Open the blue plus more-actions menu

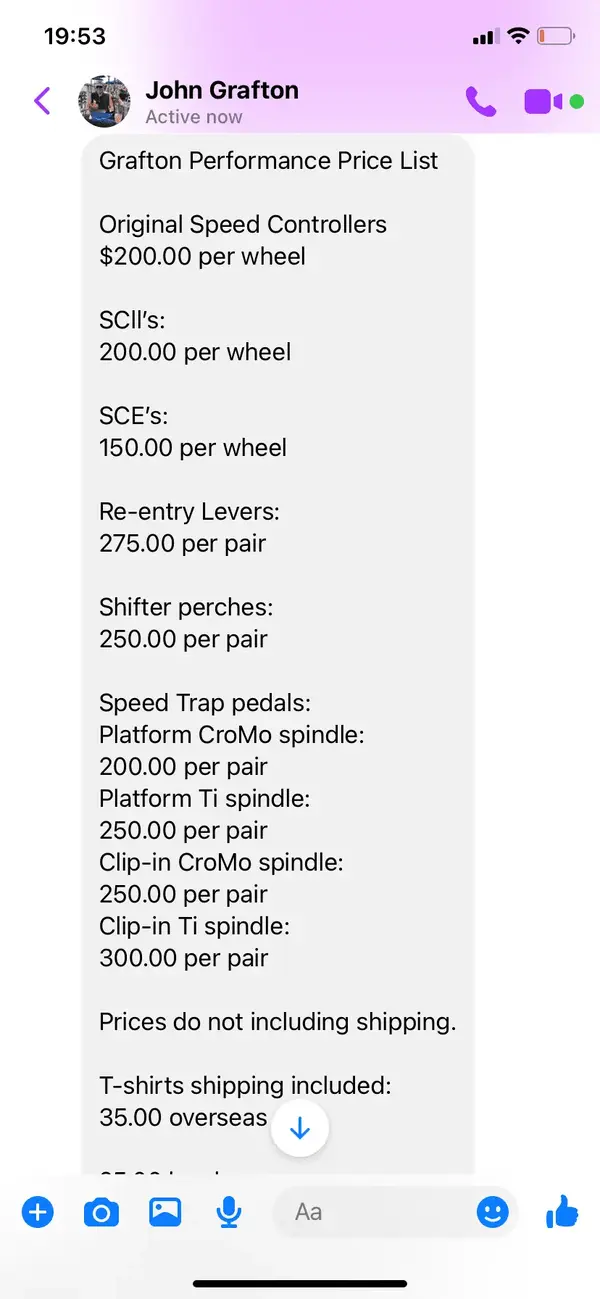click(x=38, y=1213)
